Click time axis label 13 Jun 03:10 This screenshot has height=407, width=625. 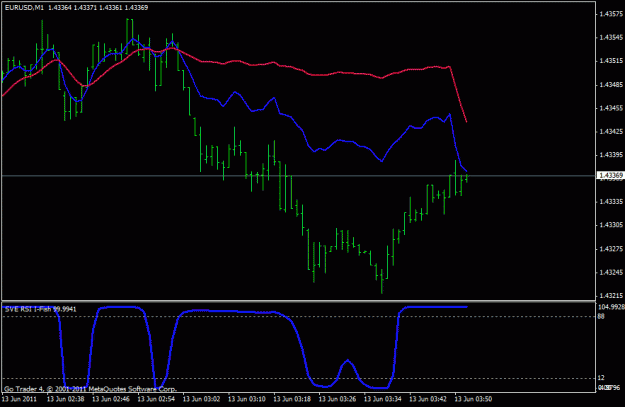pos(247,399)
